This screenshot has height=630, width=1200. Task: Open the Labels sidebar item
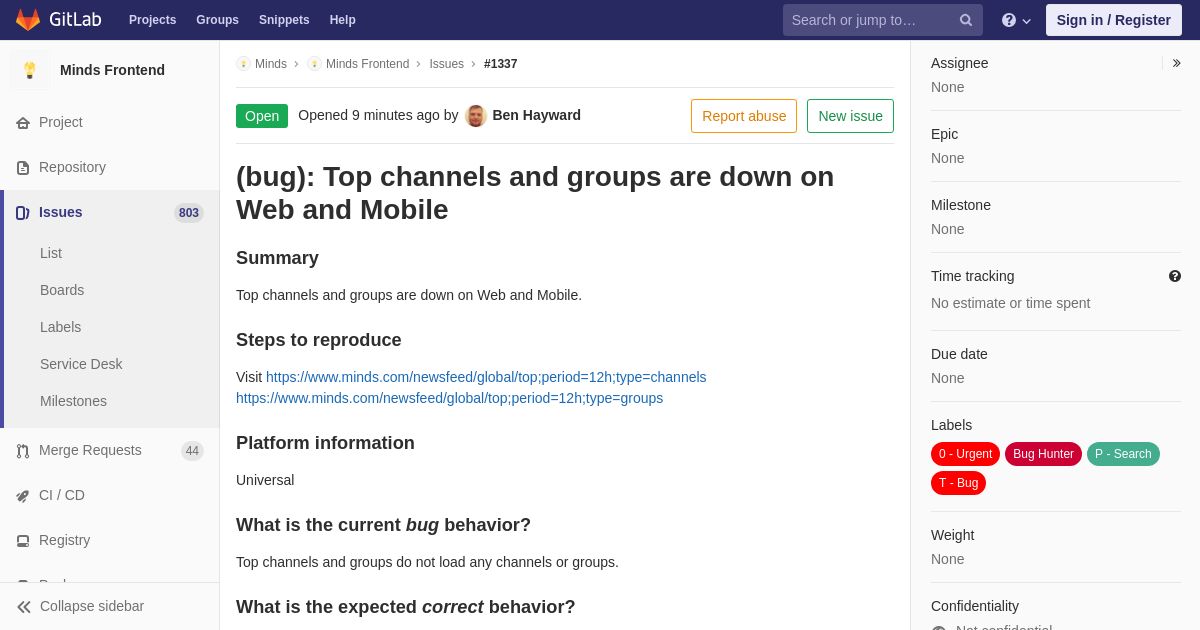60,327
